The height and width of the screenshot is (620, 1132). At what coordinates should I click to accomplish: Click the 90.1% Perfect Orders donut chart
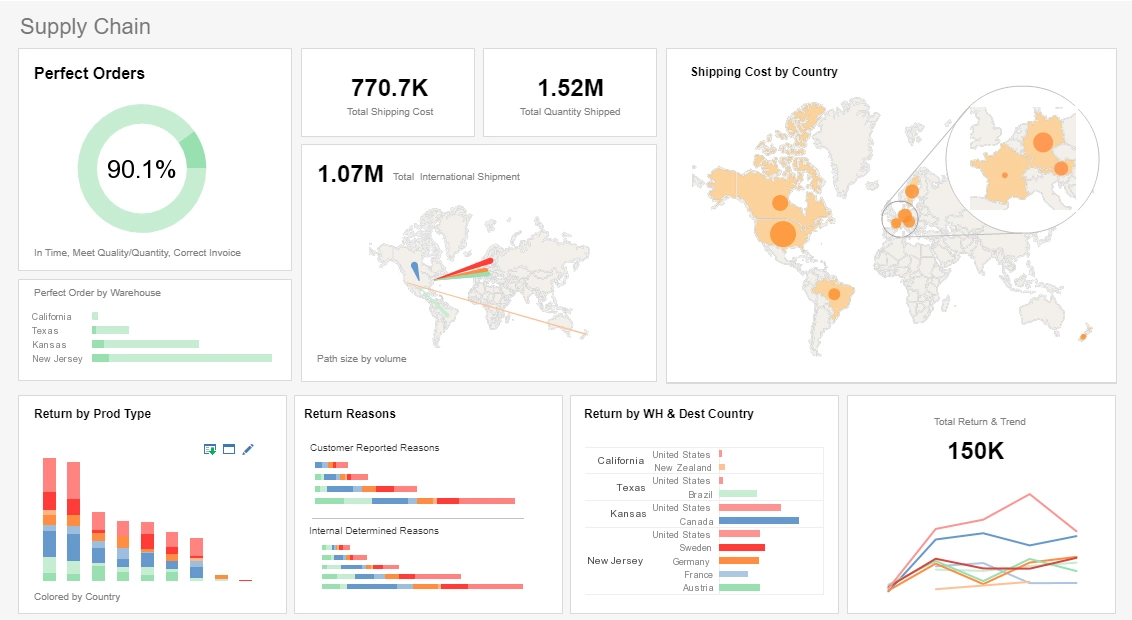[x=142, y=169]
